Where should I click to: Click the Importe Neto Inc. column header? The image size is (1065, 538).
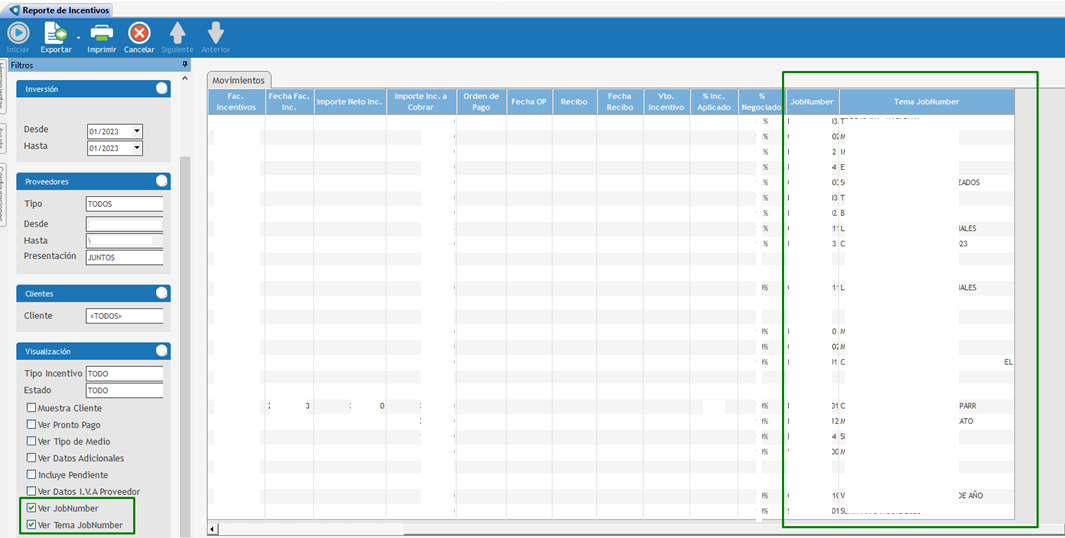tap(350, 102)
